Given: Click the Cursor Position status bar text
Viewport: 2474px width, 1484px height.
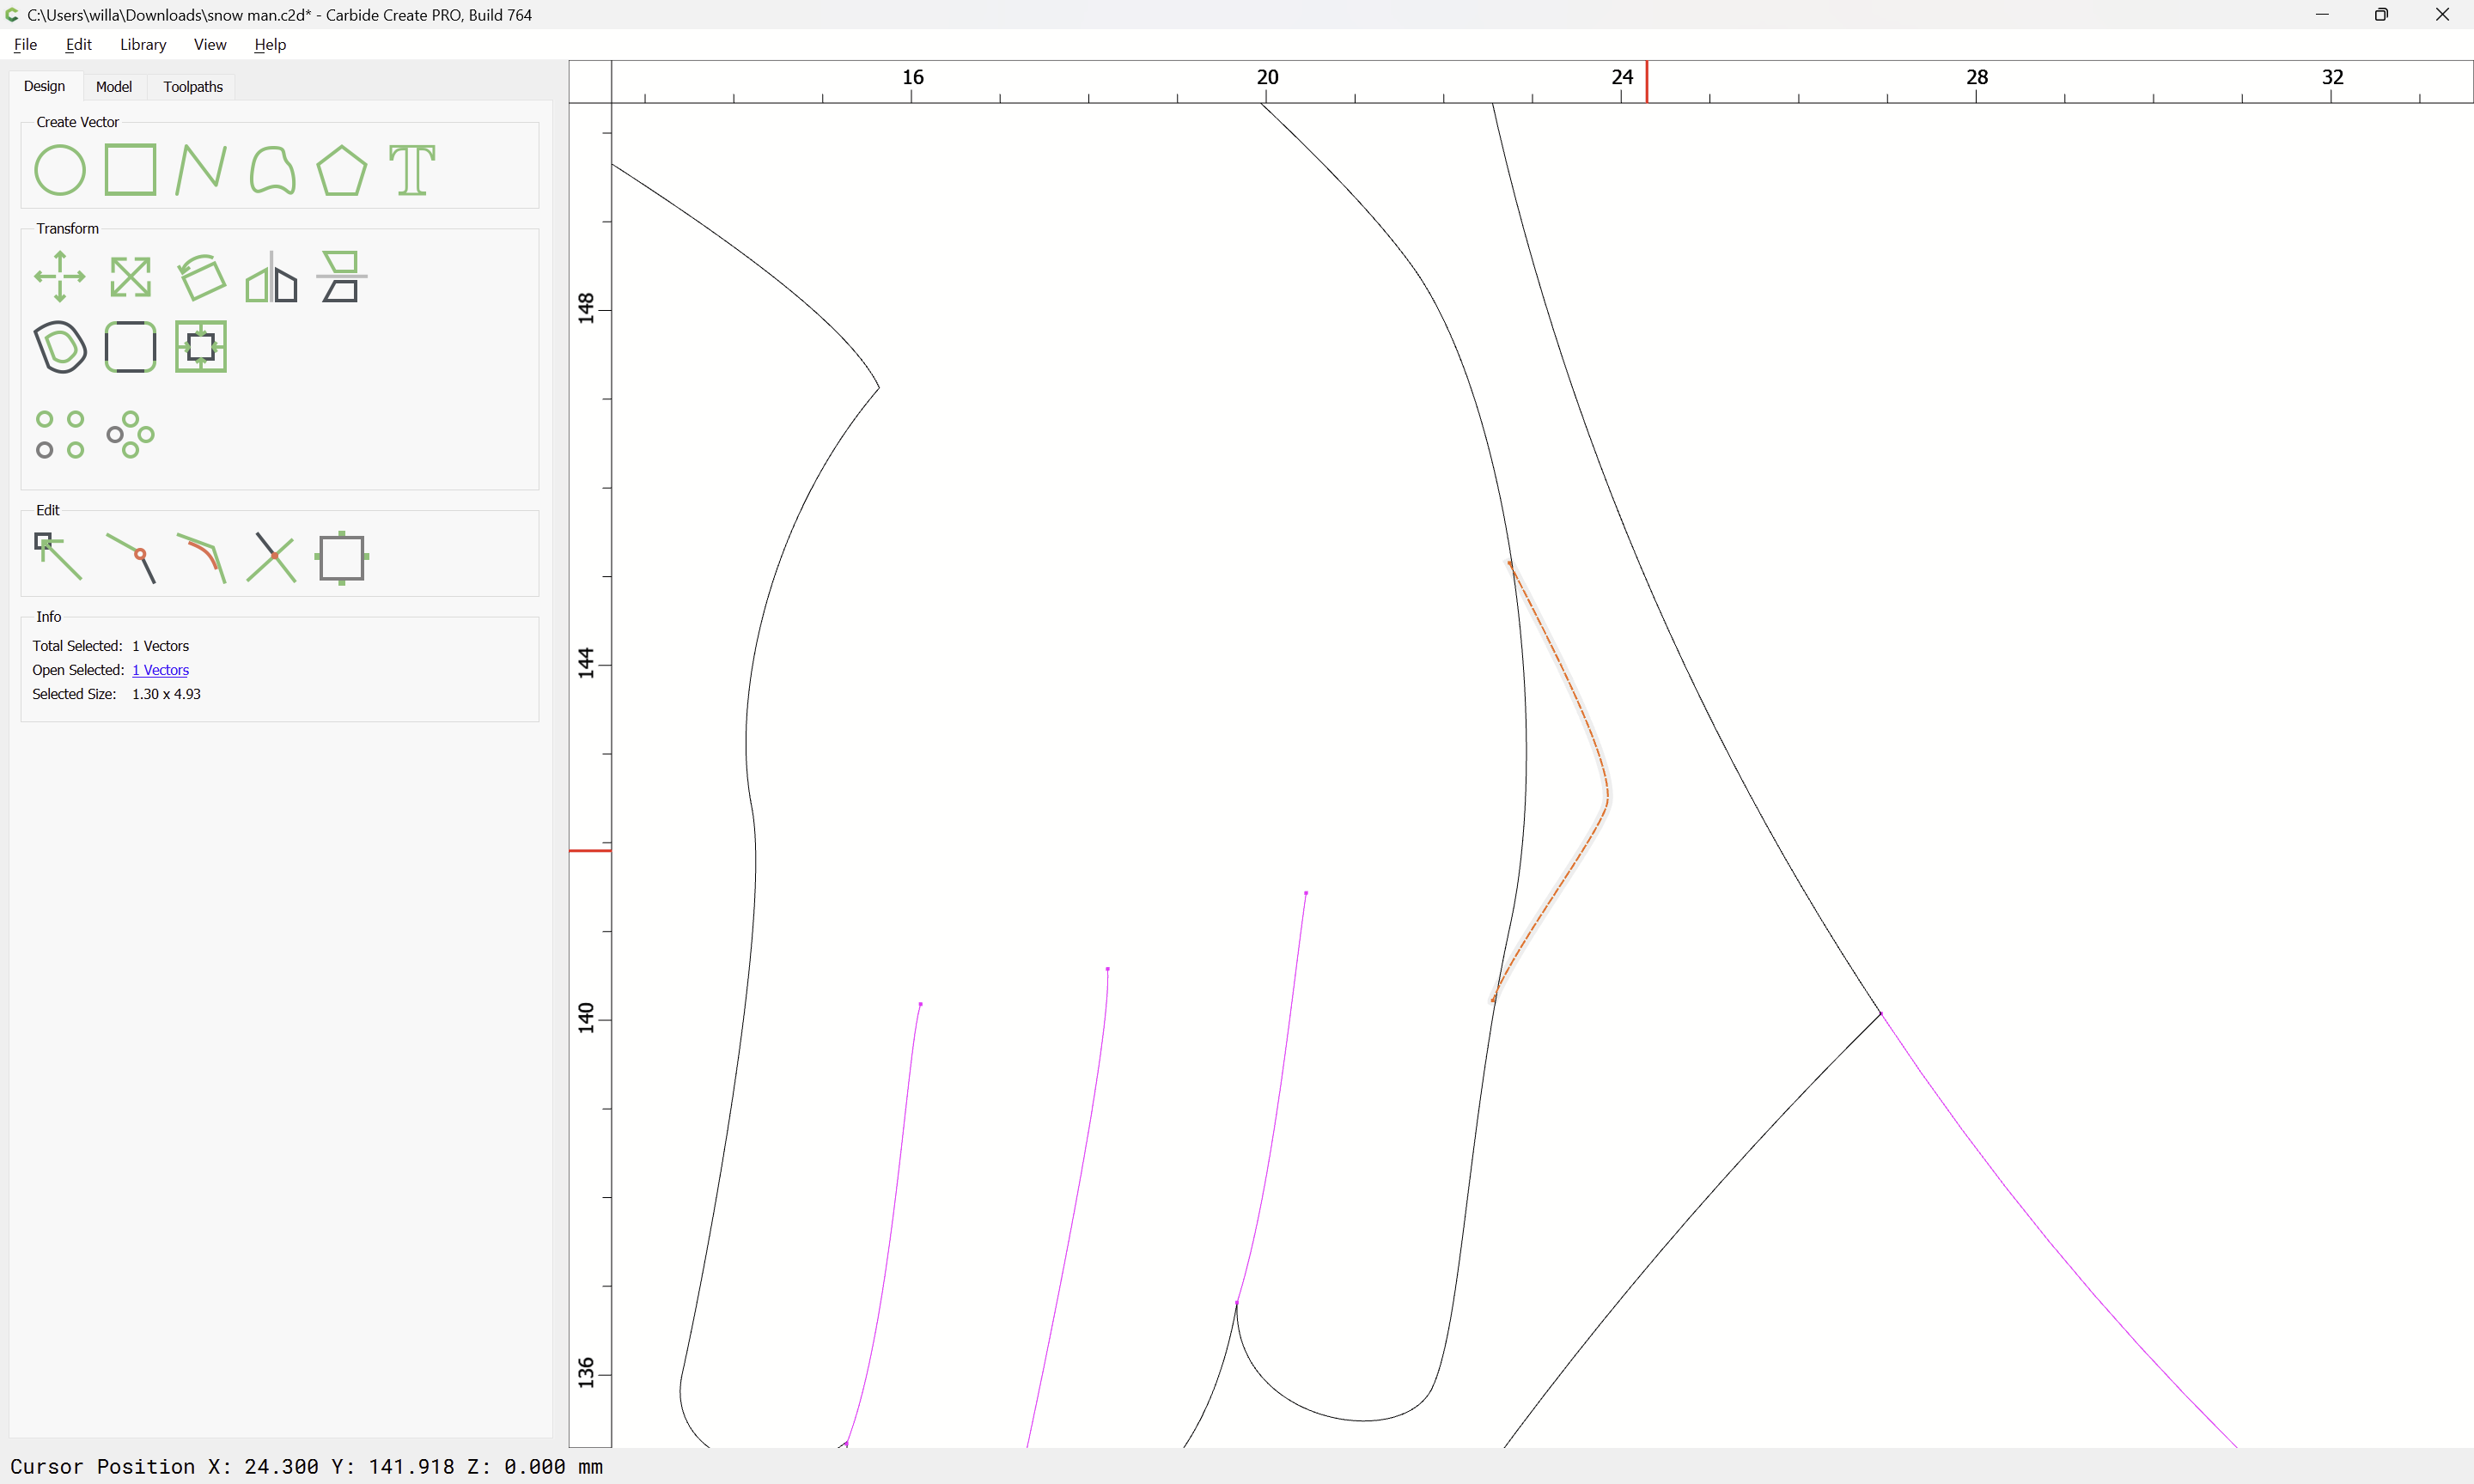Looking at the screenshot, I should coord(306,1466).
